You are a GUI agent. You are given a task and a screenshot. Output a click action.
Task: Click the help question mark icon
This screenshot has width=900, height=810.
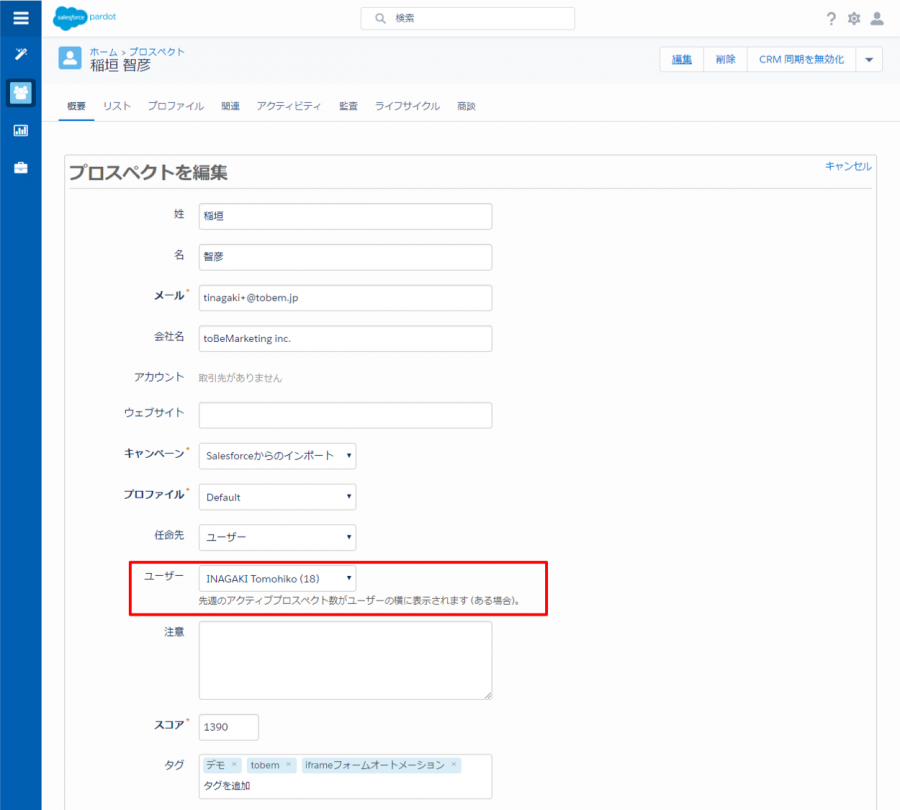831,19
